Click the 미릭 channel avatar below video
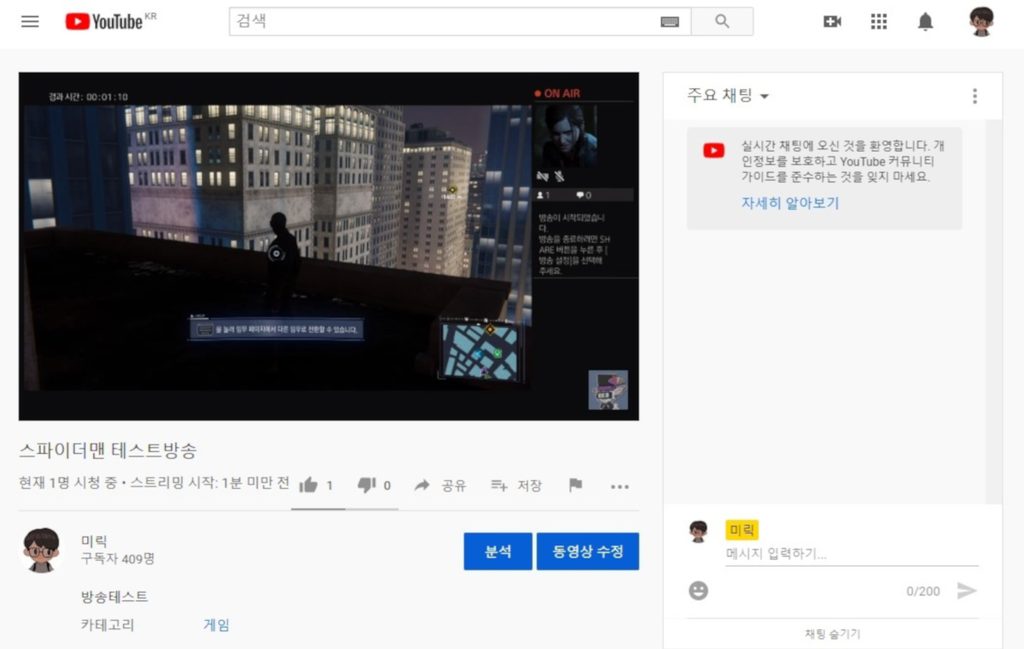Image resolution: width=1024 pixels, height=649 pixels. point(41,550)
